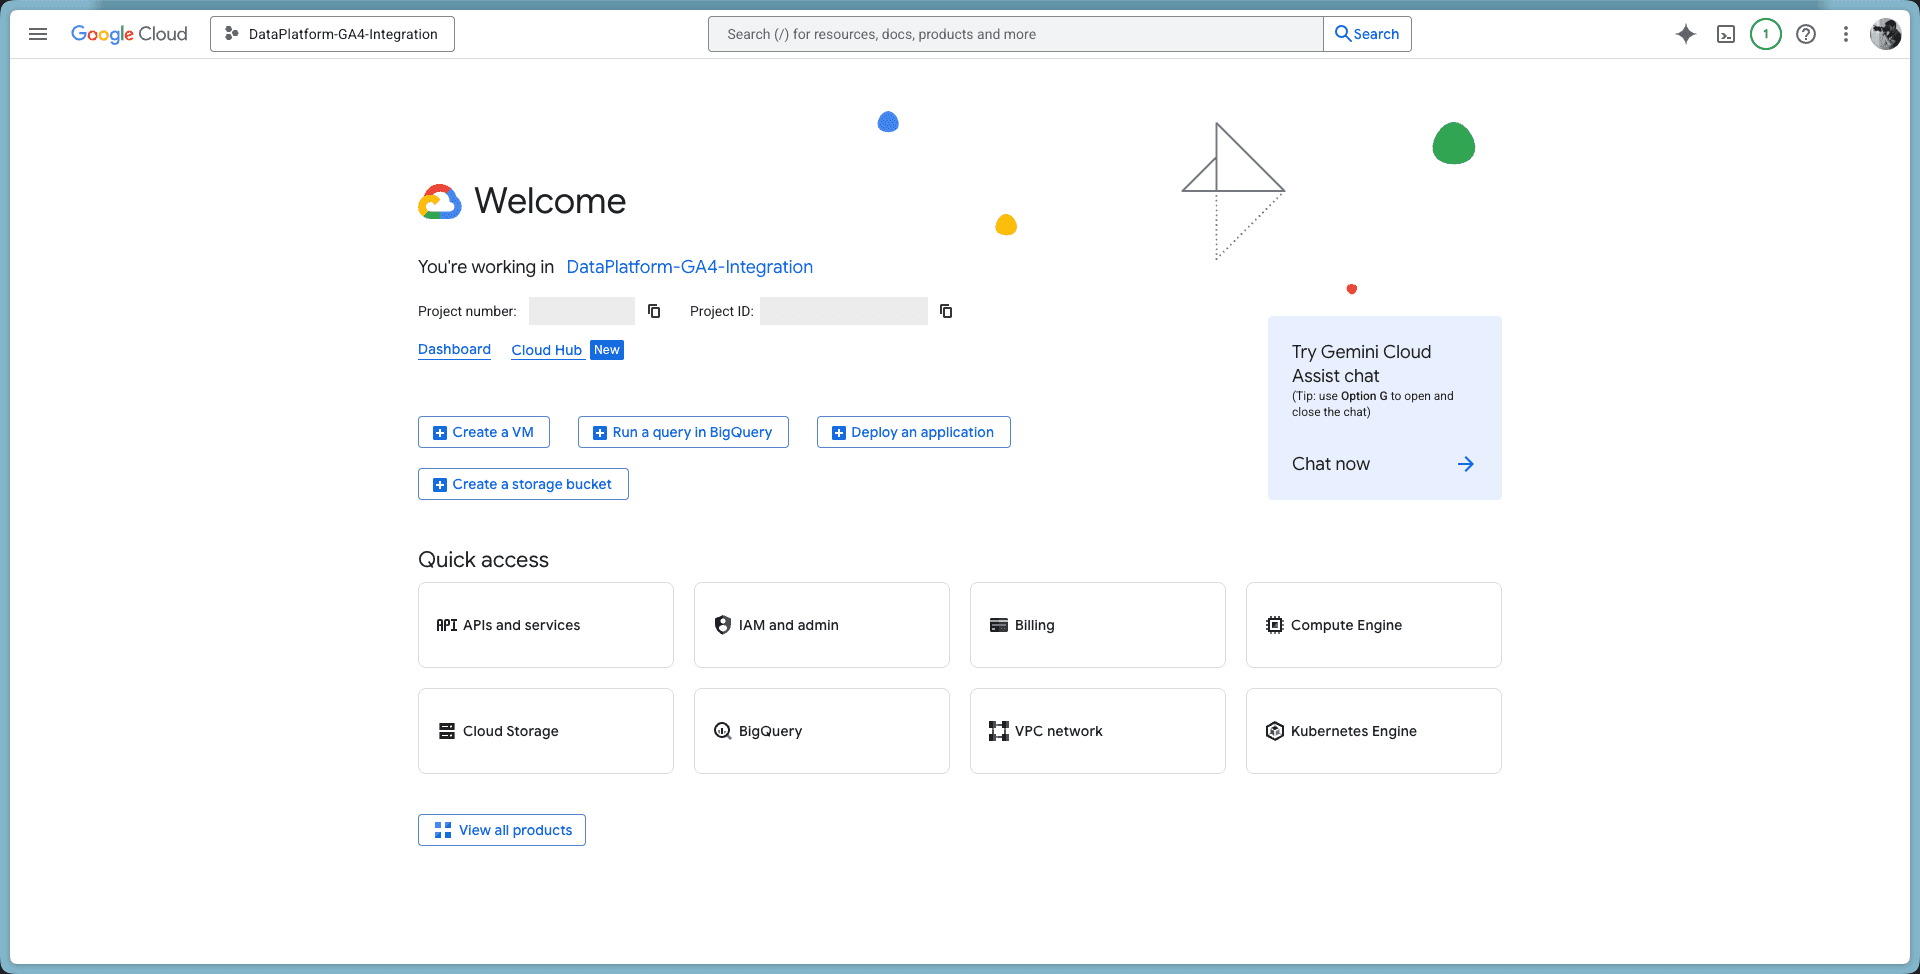Open the Help question mark icon

click(1806, 34)
